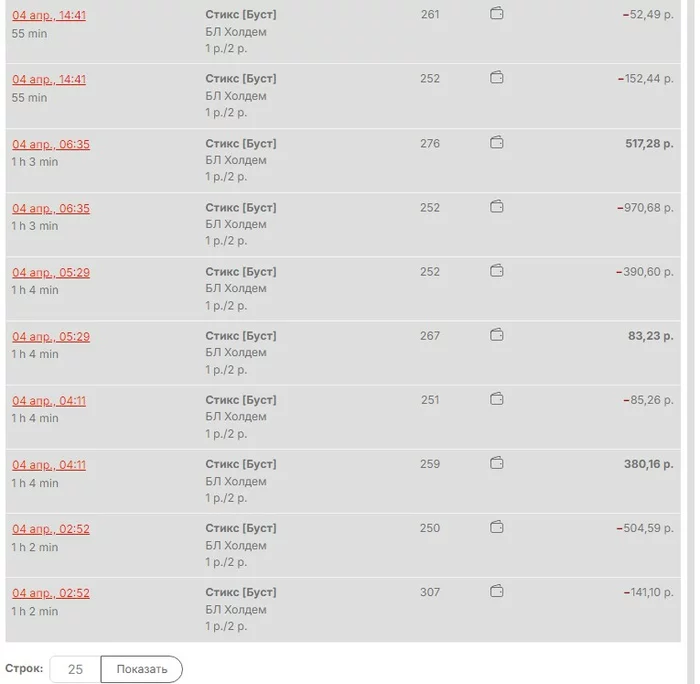Open 04 апр., 06:35 link showing −970,68 р.
Screen dimensions: 700x684
click(x=51, y=208)
